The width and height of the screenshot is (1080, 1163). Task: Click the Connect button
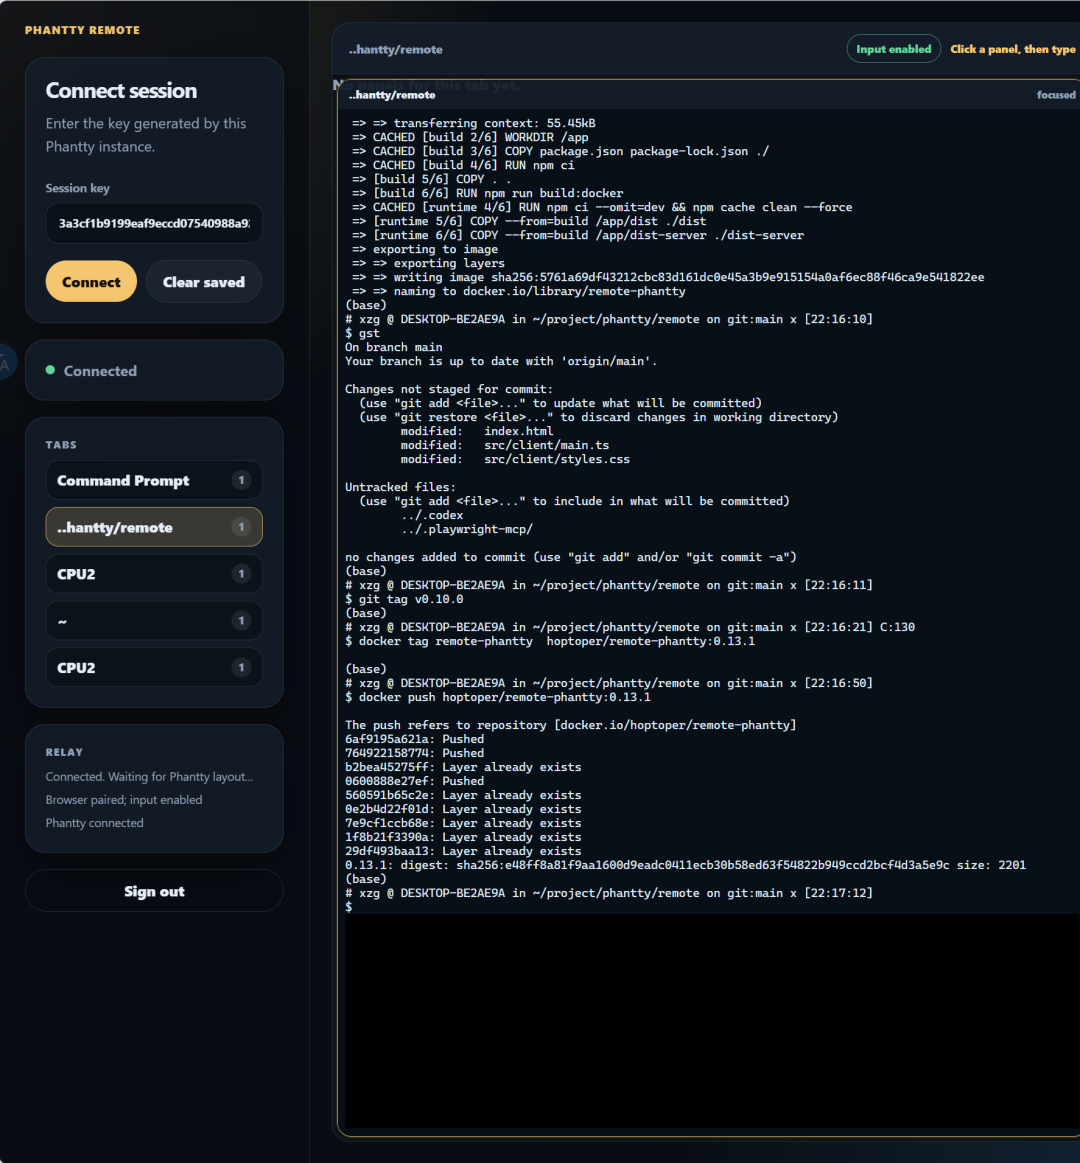[x=90, y=282]
